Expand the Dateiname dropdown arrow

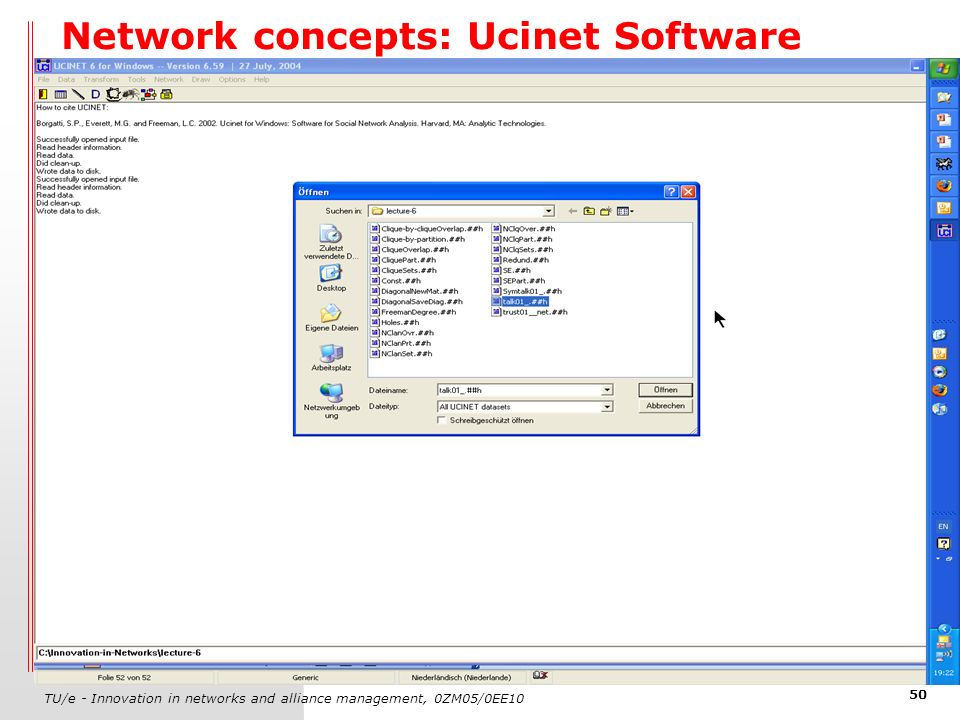click(607, 390)
